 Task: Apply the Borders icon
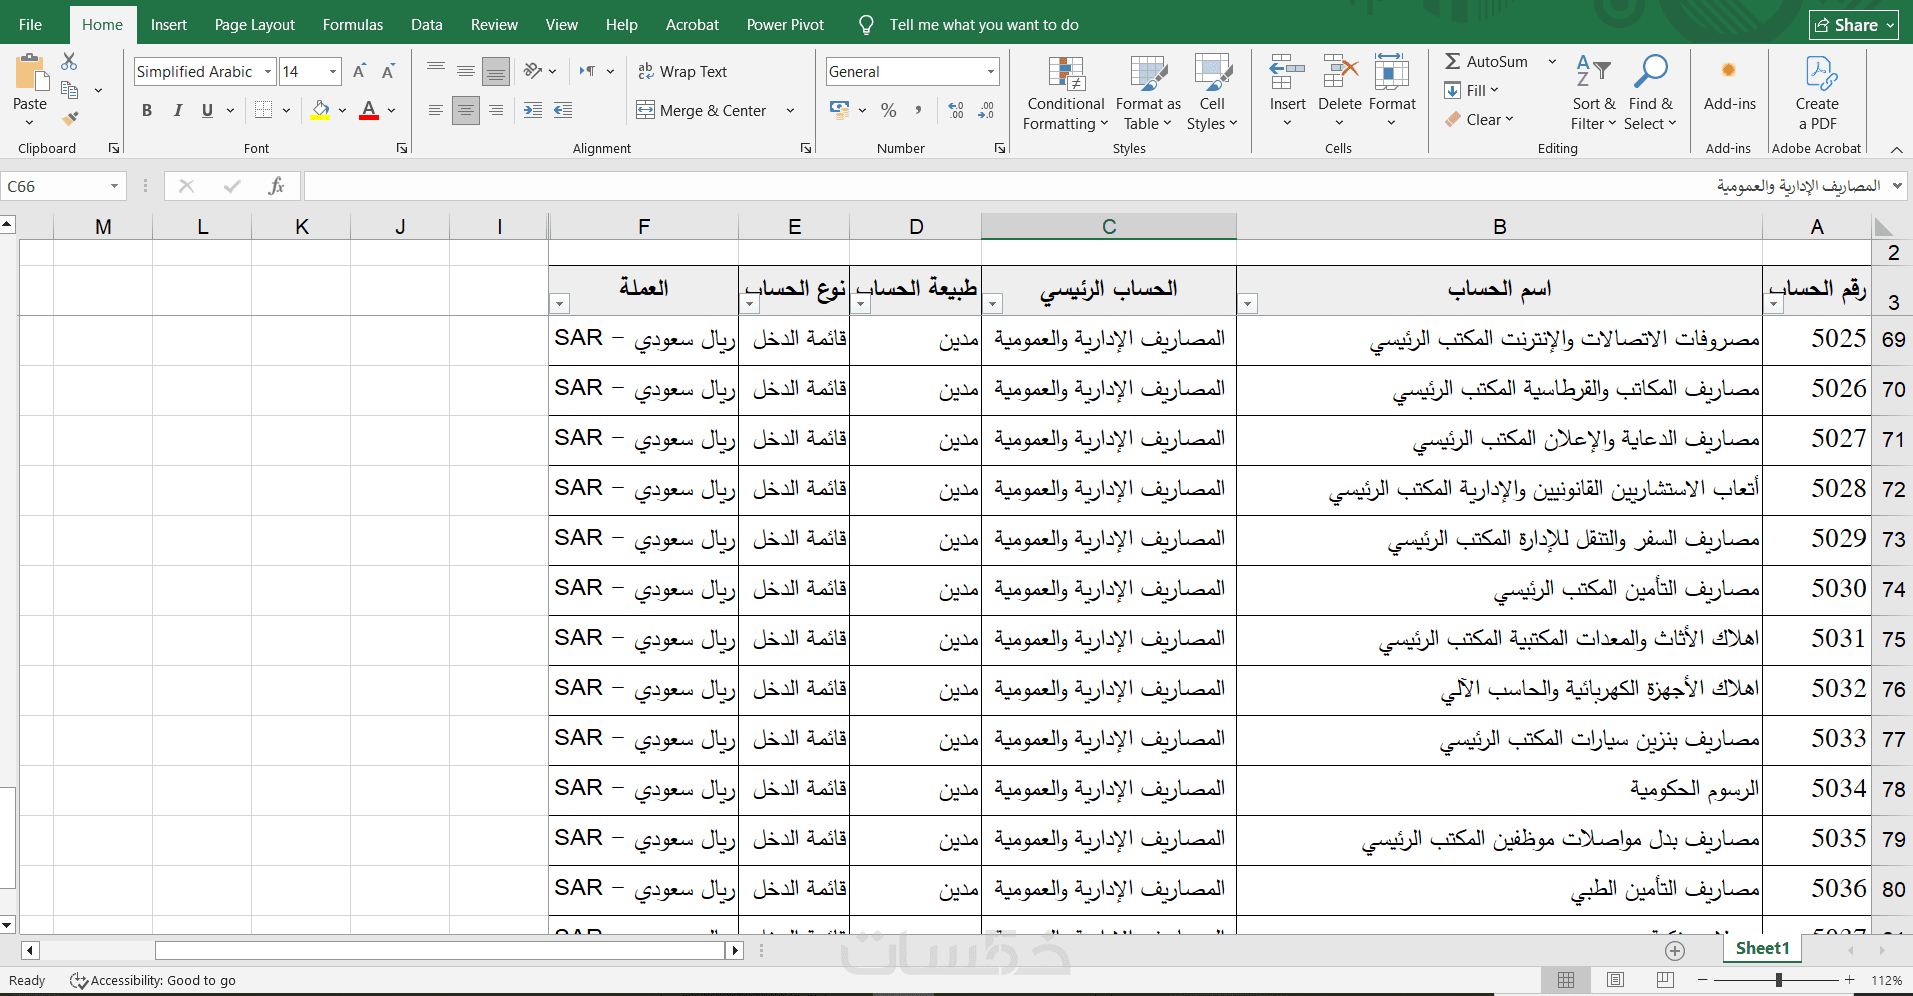[x=263, y=110]
